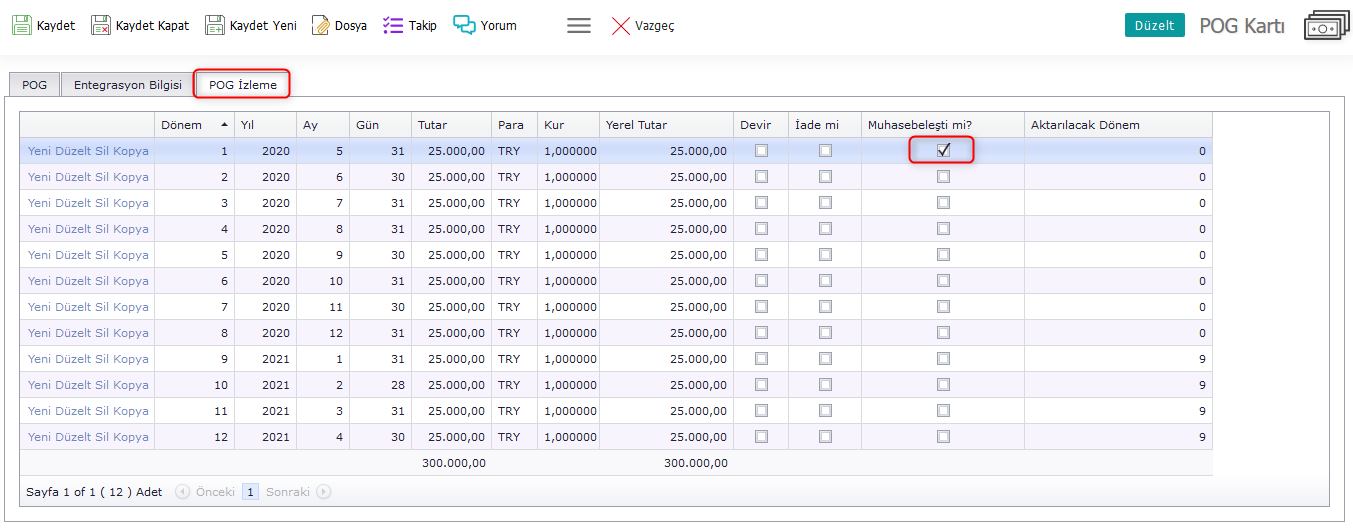Click the Takip checklist icon

[x=393, y=25]
